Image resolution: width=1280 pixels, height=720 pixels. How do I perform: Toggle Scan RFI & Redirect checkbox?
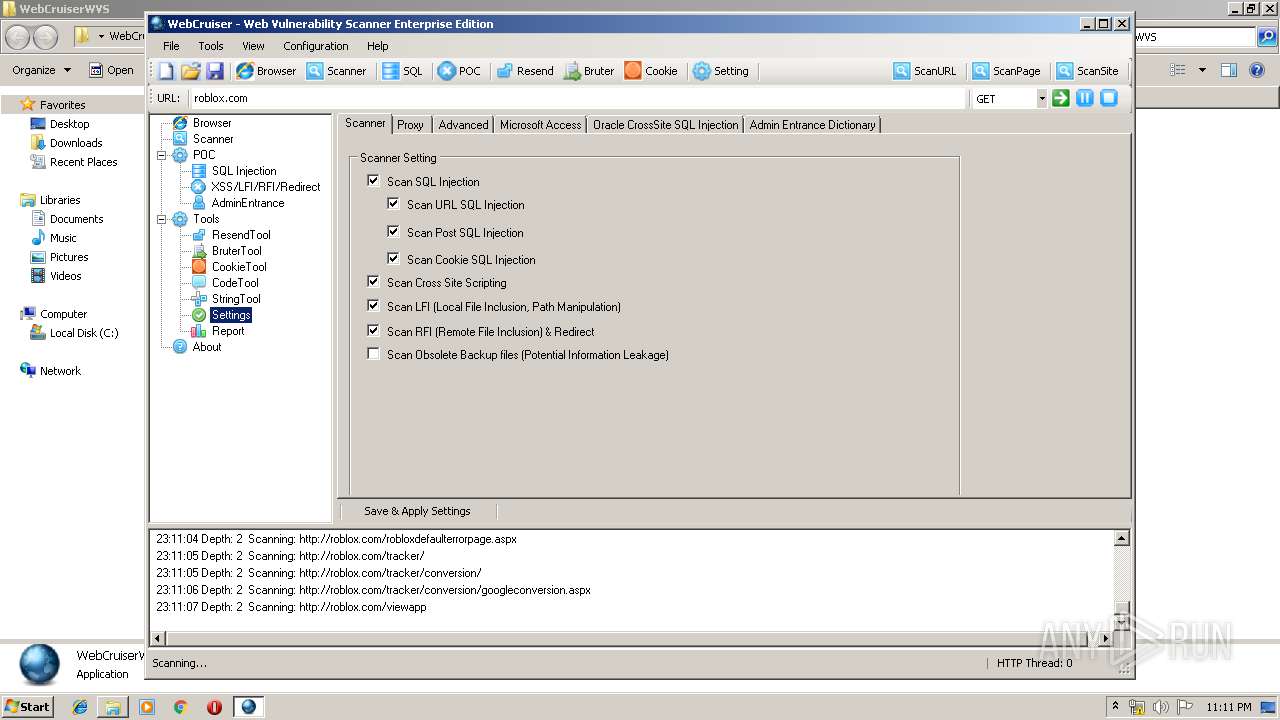coord(374,331)
